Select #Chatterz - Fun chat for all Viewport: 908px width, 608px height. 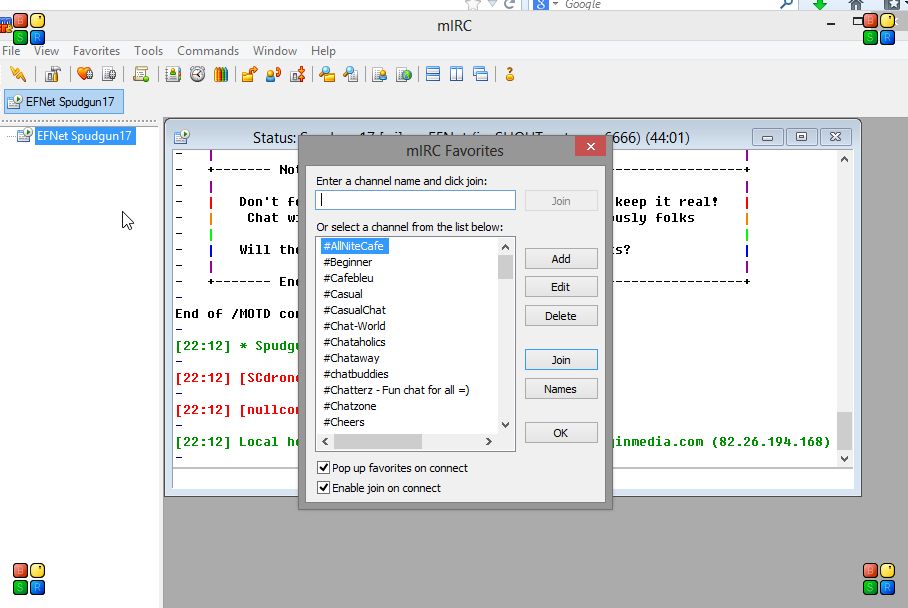click(x=396, y=390)
